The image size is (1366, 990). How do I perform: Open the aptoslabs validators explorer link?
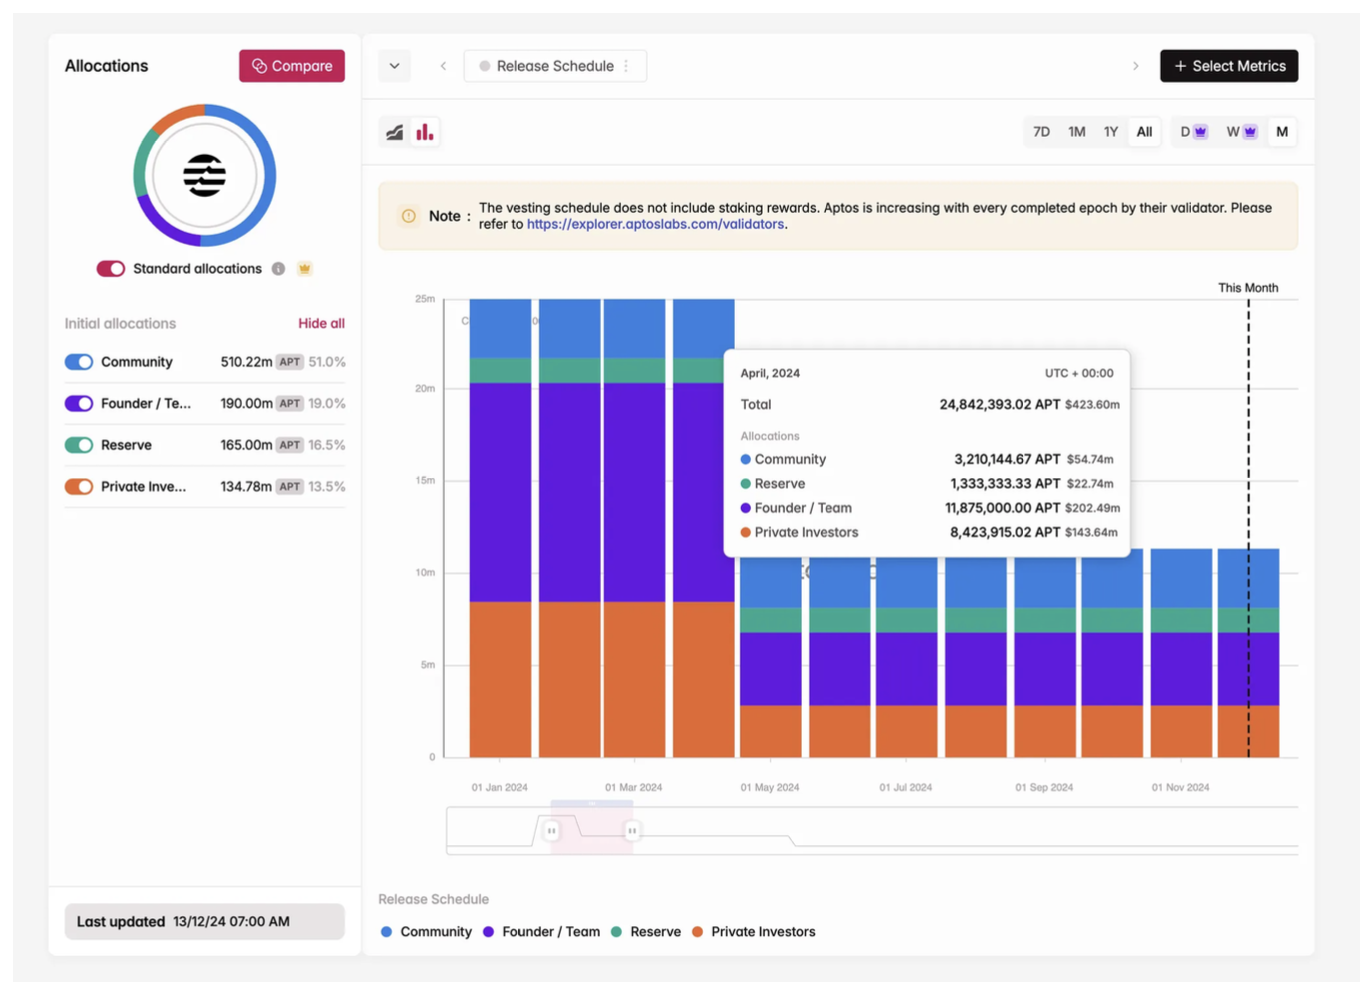point(655,224)
